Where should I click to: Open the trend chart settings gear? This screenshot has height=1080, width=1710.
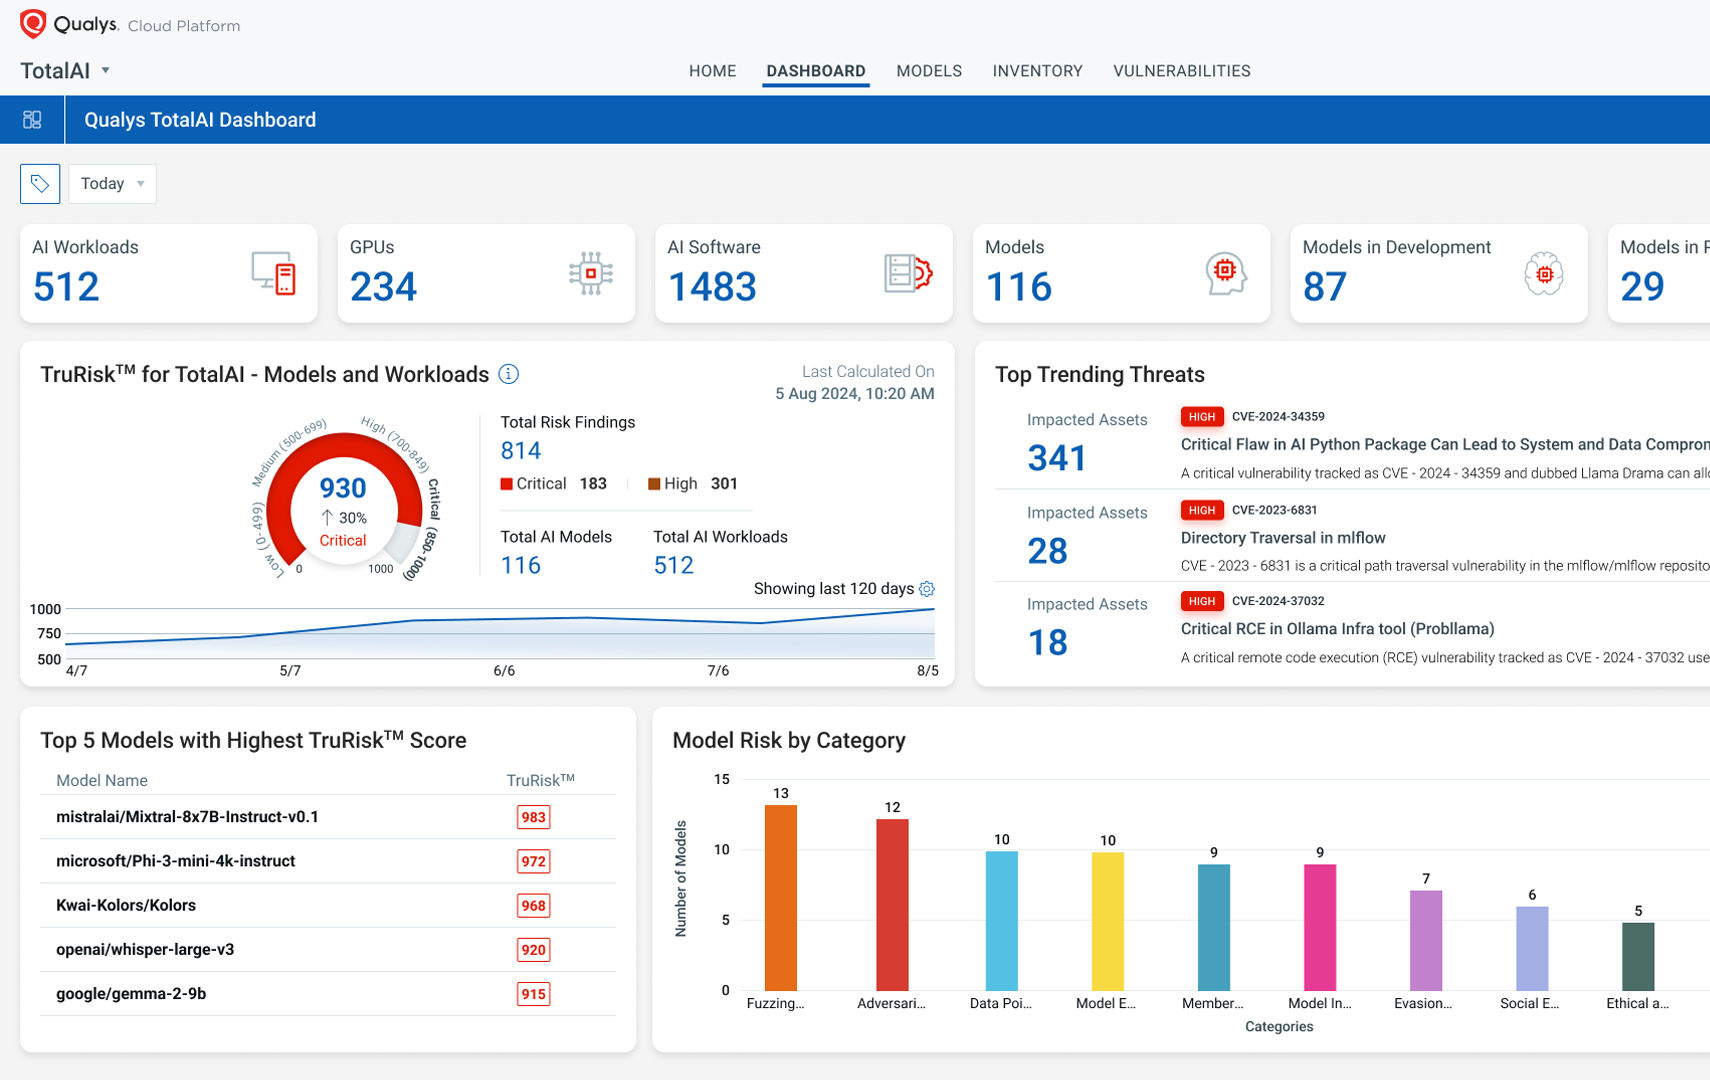coord(927,589)
